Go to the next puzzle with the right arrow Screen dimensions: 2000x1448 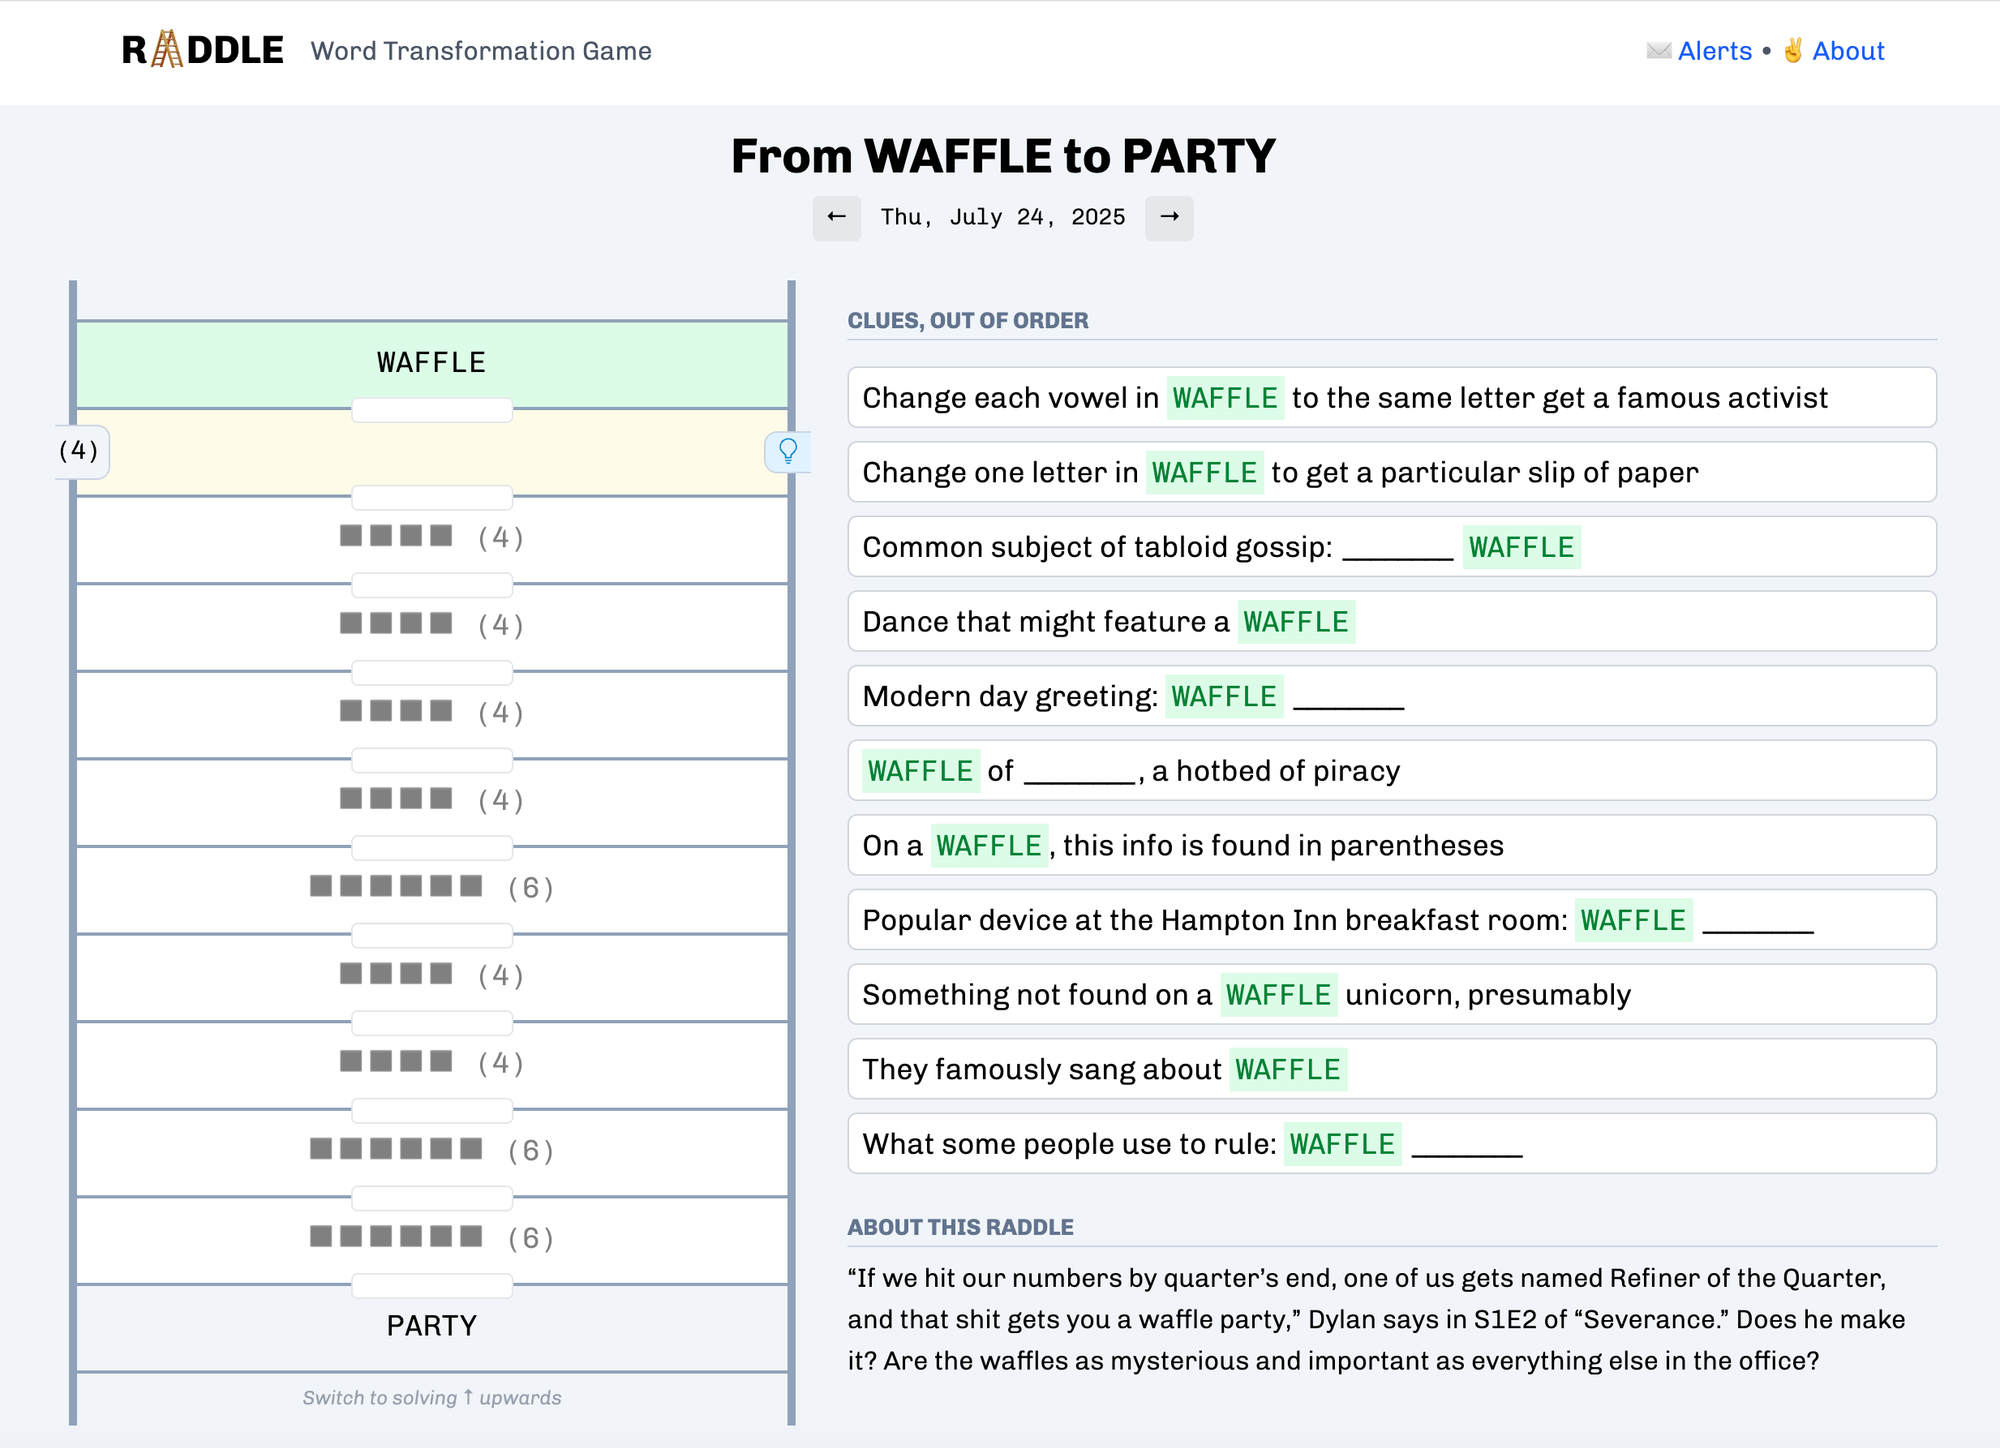(x=1170, y=217)
